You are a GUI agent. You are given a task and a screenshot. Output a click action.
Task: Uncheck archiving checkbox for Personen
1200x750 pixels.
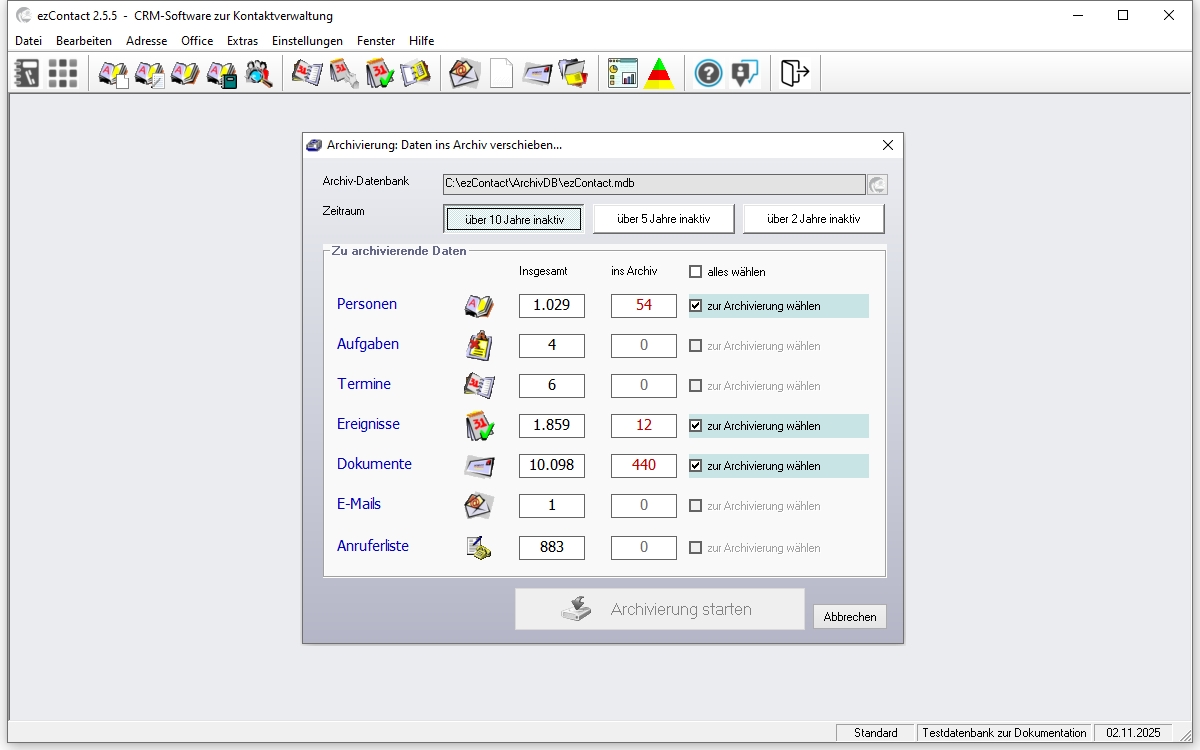tap(696, 306)
